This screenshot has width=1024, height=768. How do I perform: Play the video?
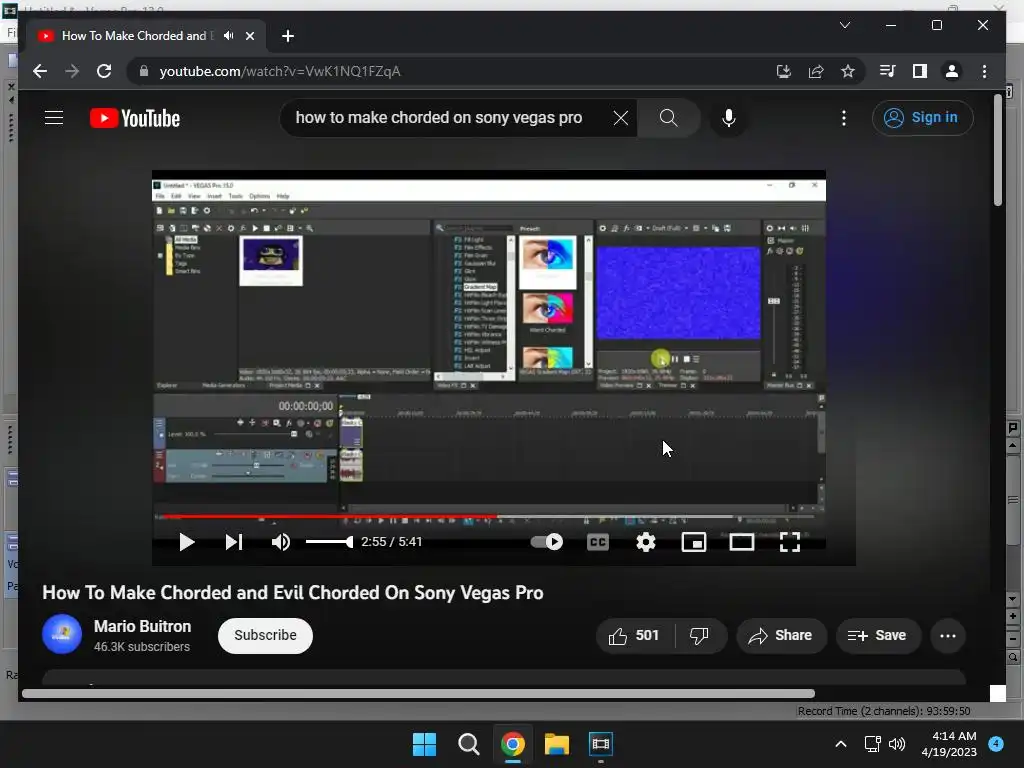[x=186, y=542]
